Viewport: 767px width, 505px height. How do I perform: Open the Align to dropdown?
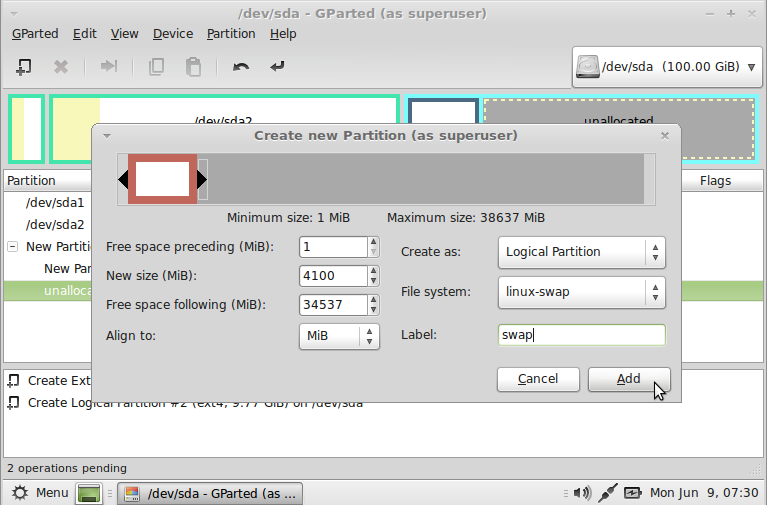coord(339,336)
